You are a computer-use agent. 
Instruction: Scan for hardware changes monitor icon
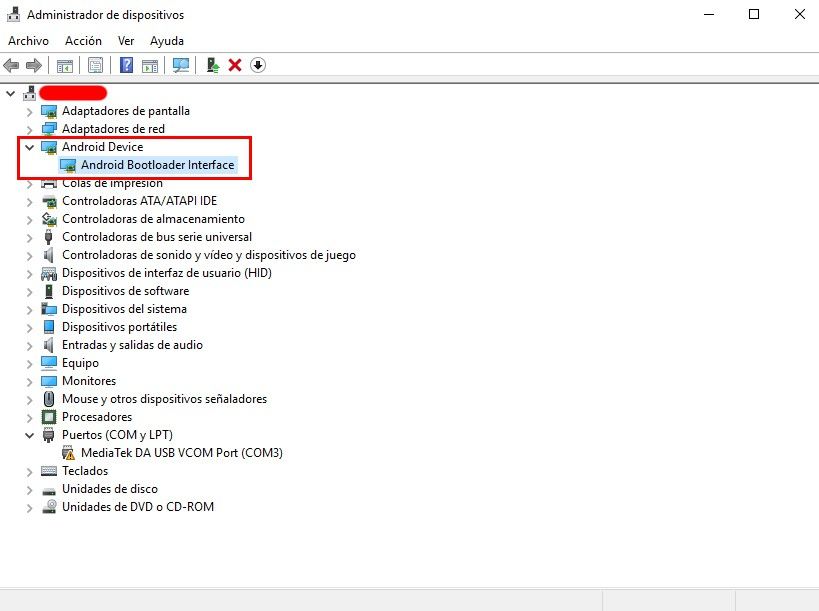click(x=181, y=65)
